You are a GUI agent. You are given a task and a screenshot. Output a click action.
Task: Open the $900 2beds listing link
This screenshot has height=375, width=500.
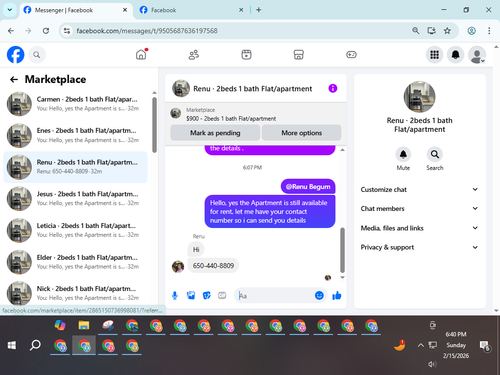[x=231, y=119]
